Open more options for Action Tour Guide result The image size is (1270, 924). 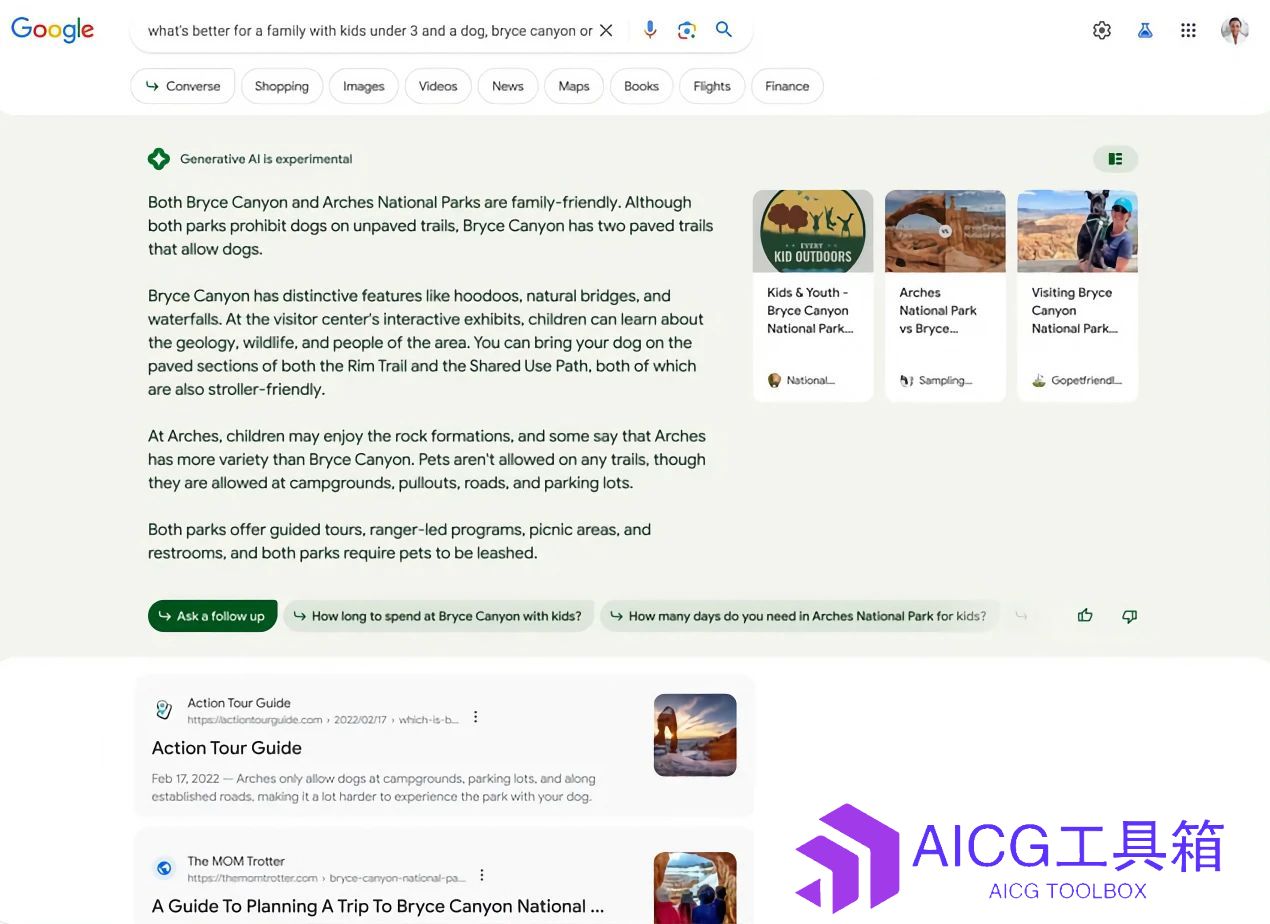click(x=476, y=717)
